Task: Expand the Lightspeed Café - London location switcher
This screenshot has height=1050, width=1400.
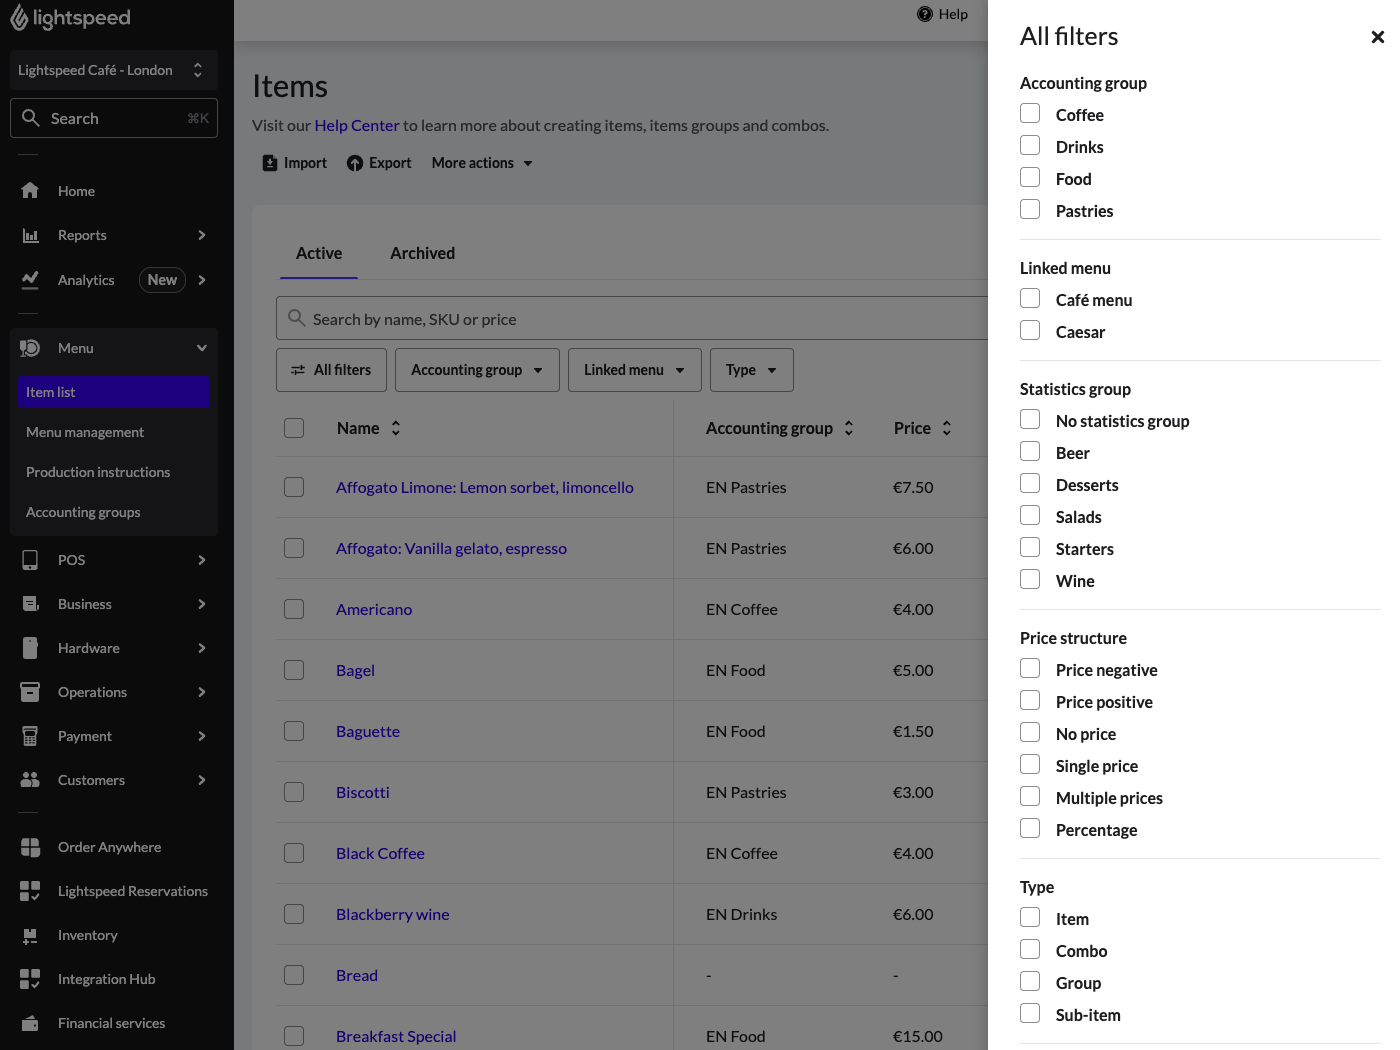Action: pos(113,70)
